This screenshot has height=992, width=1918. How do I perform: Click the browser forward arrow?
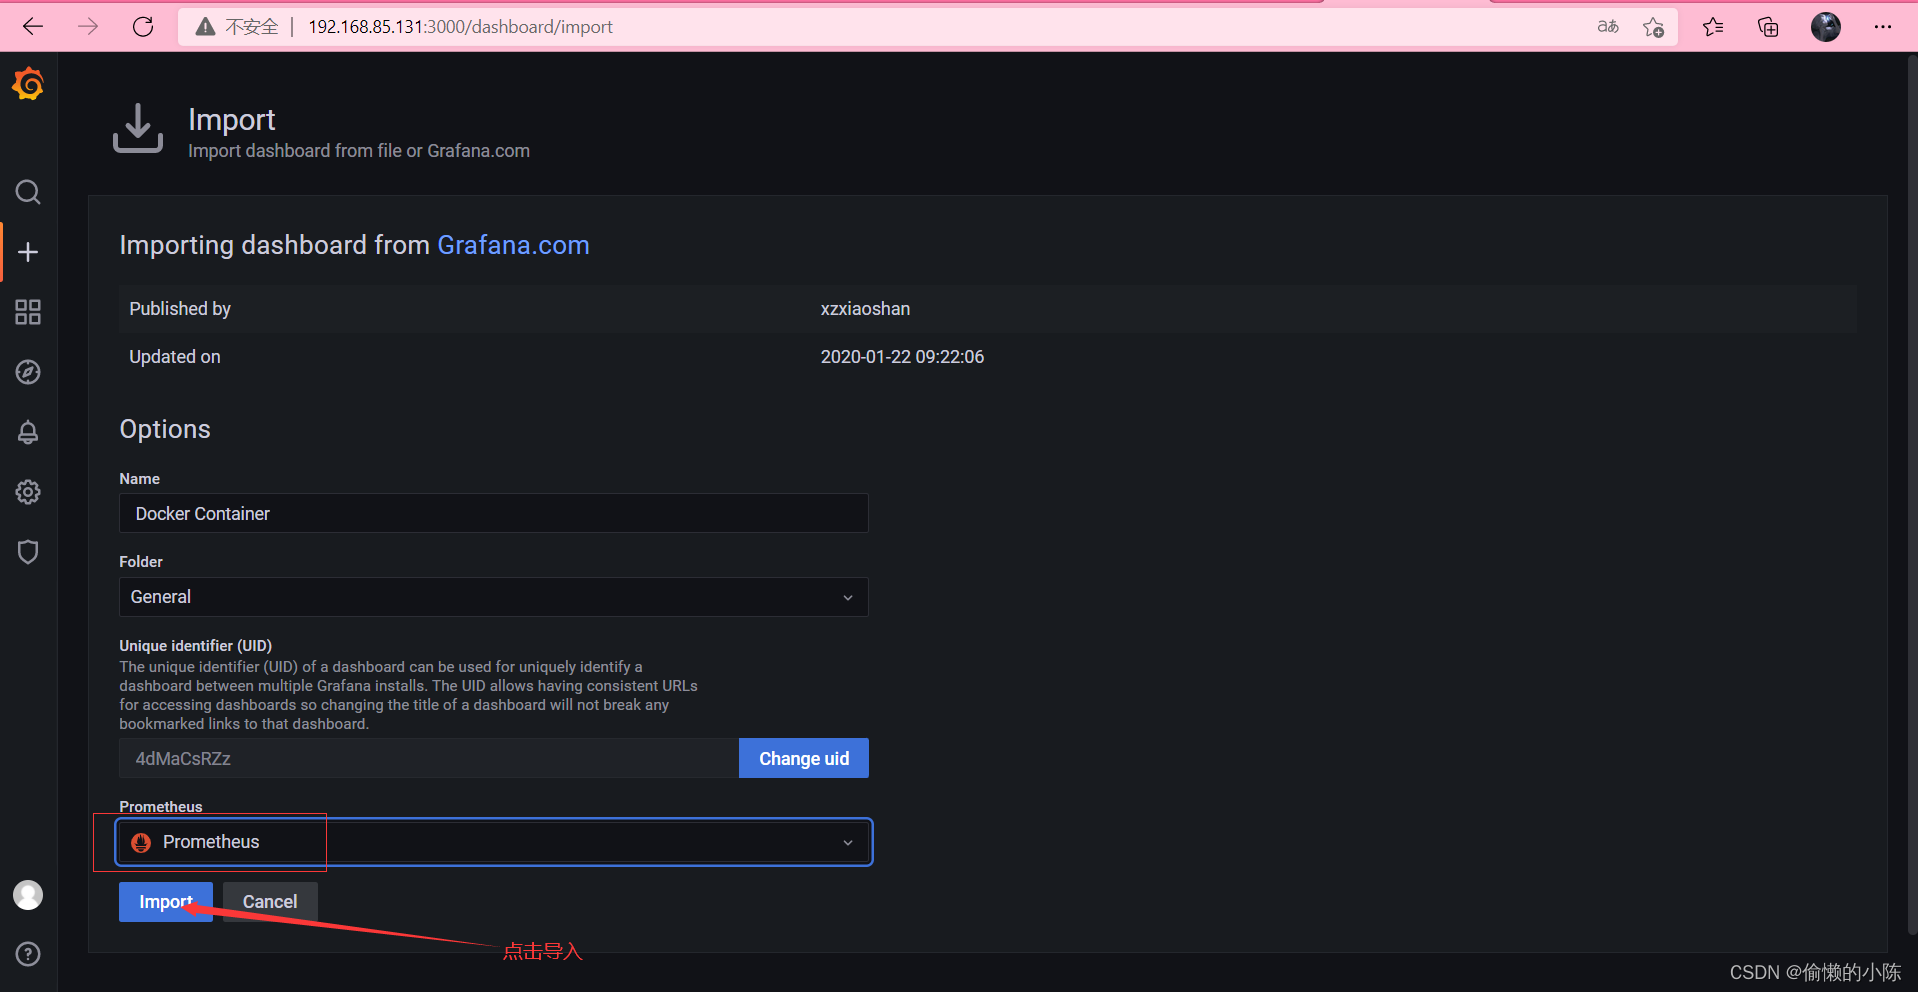pos(88,27)
